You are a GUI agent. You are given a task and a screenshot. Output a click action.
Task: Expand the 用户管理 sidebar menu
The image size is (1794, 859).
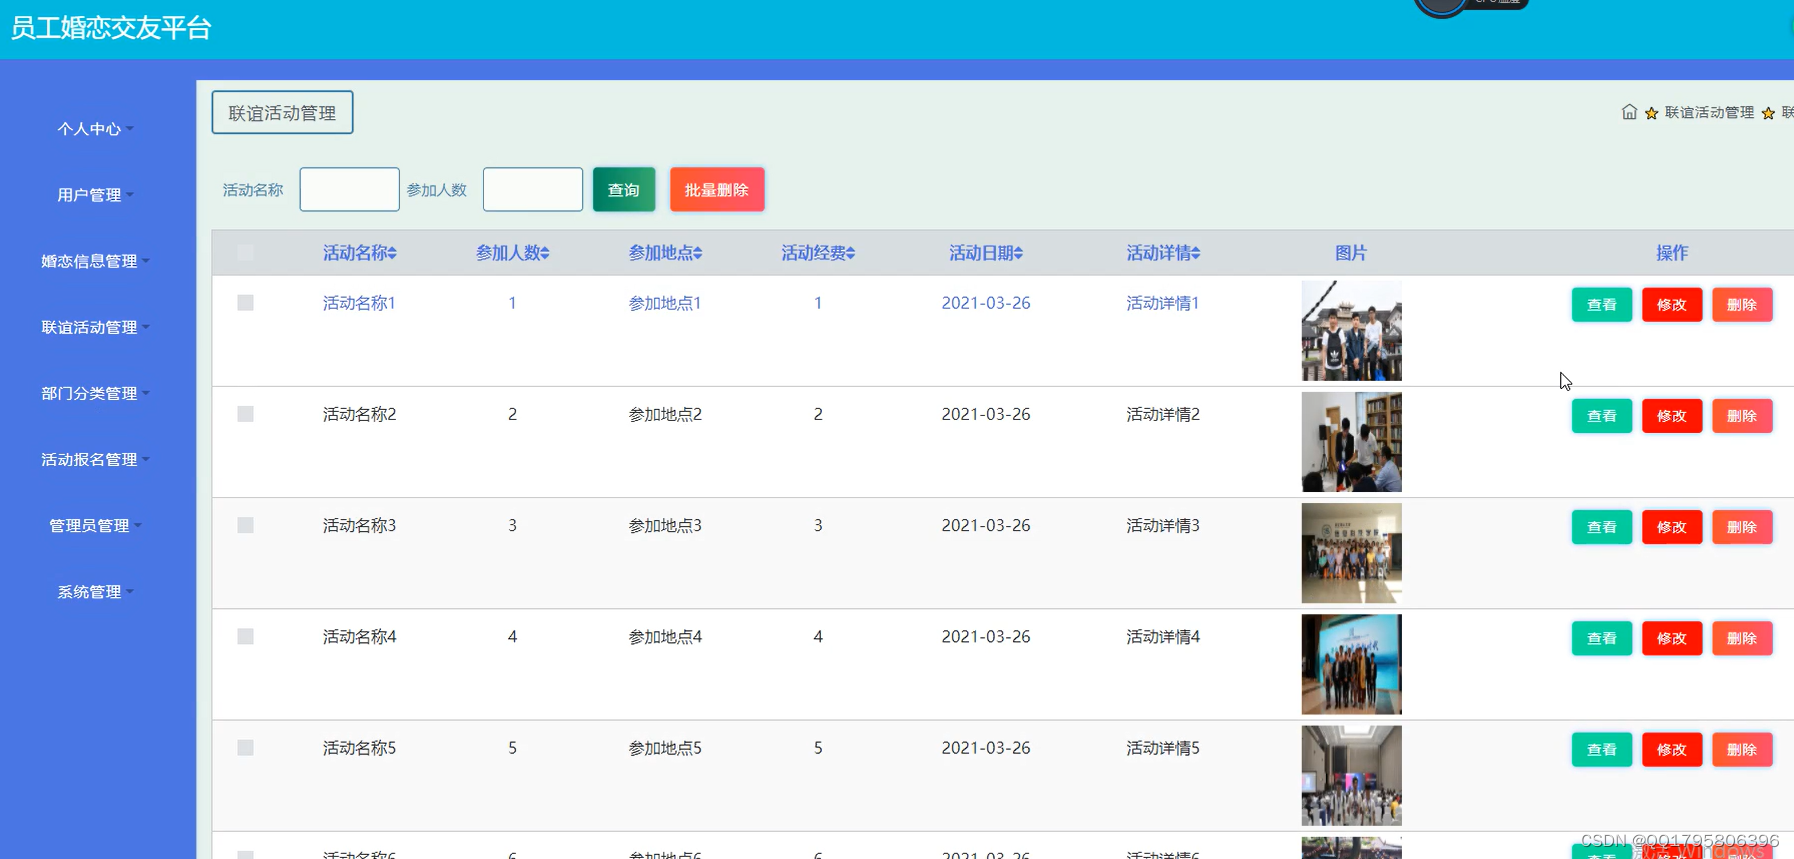95,195
